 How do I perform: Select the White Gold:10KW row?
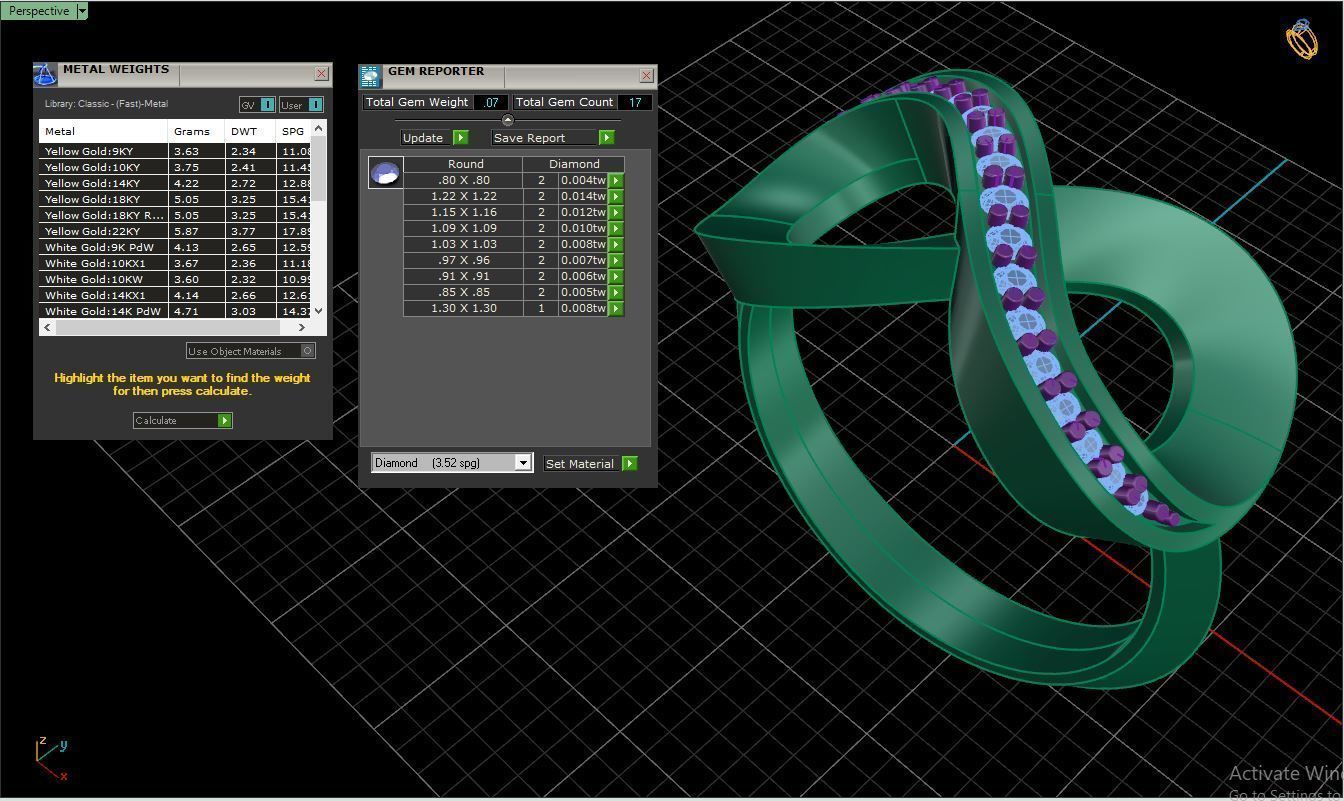[x=176, y=279]
